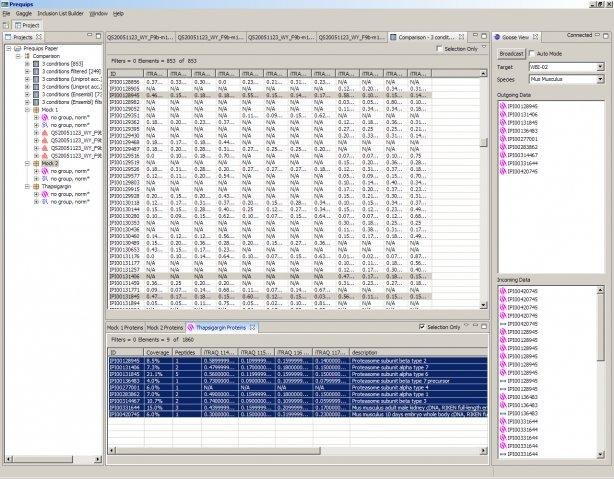Image resolution: width=614 pixels, height=479 pixels.
Task: Close the Thapsigargin Proteins tab
Action: point(253,327)
